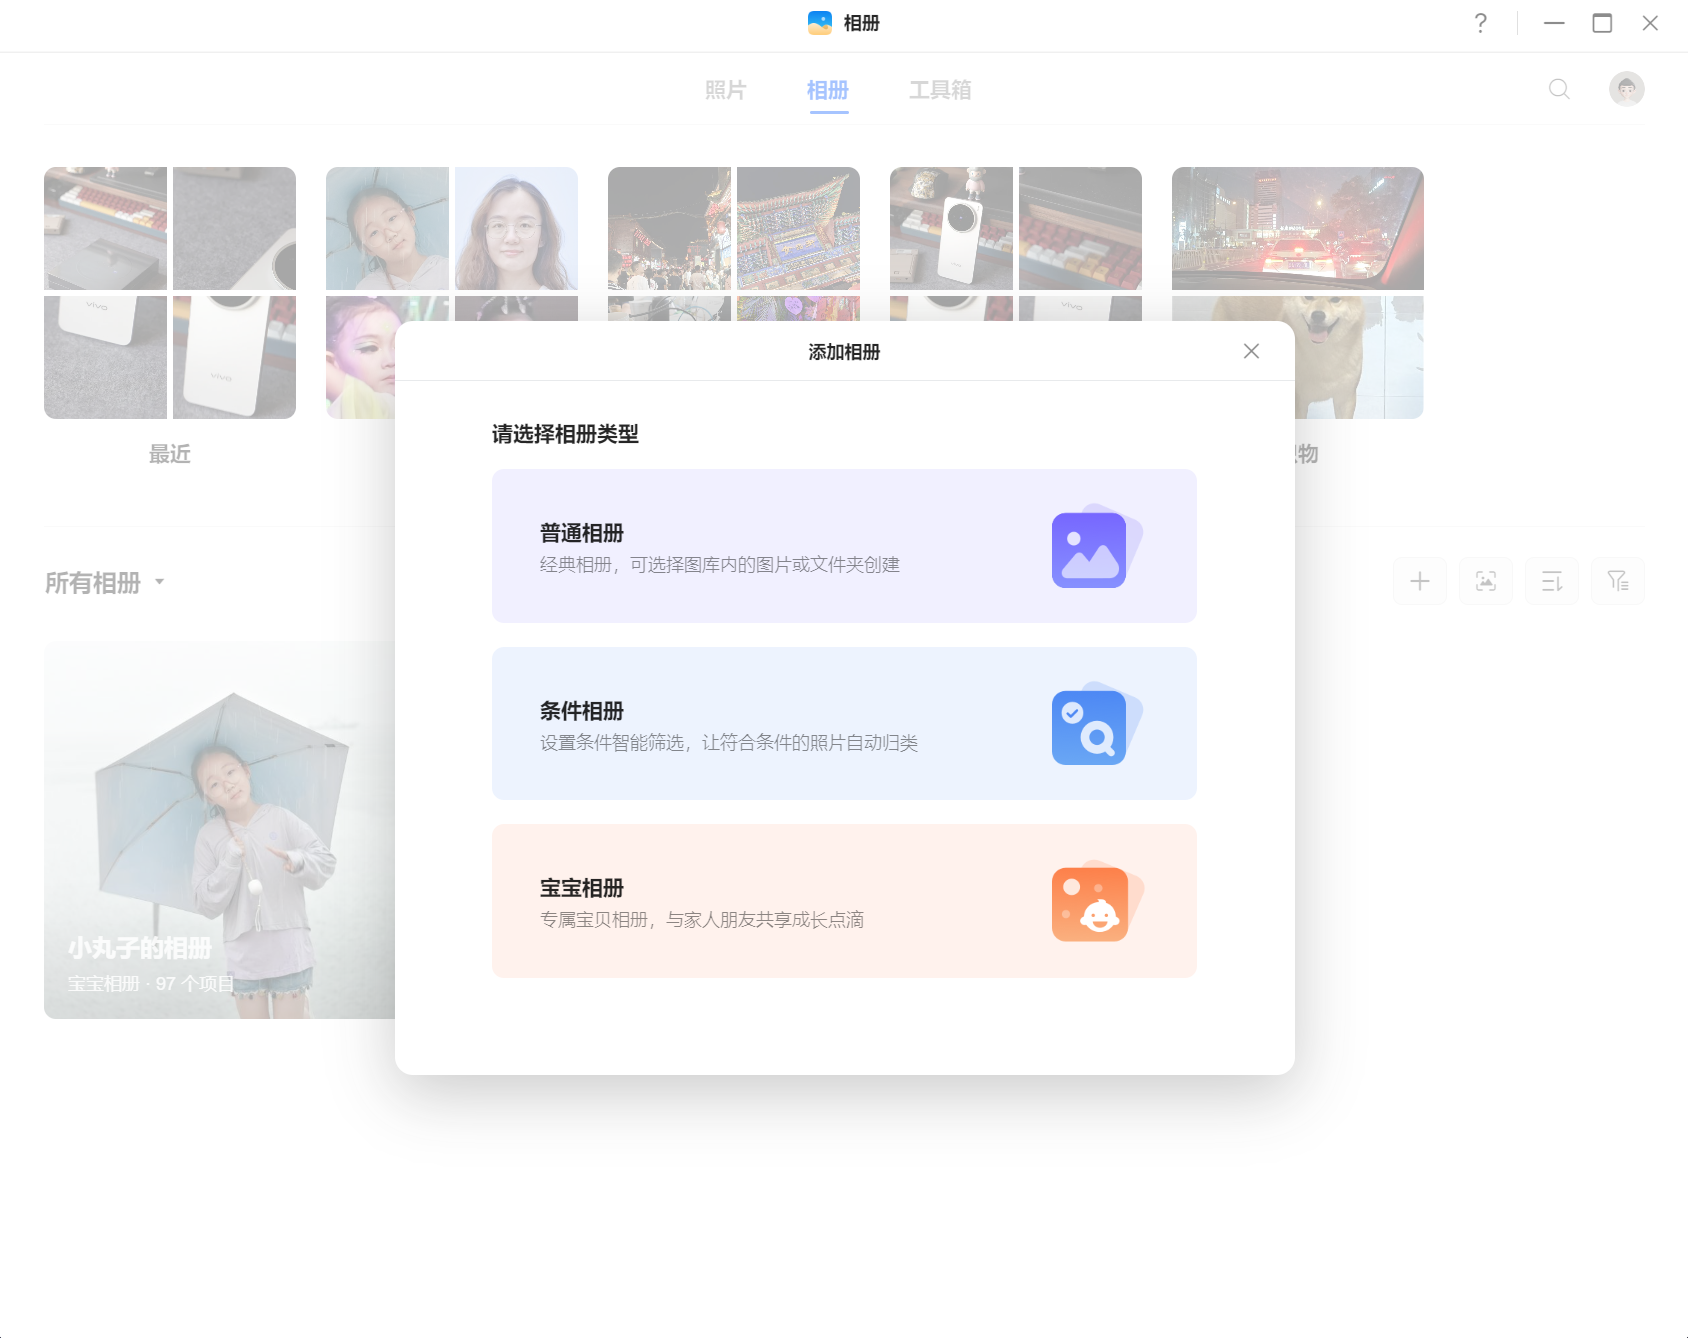Choose the 宝宝相册 album type

[x=844, y=901]
